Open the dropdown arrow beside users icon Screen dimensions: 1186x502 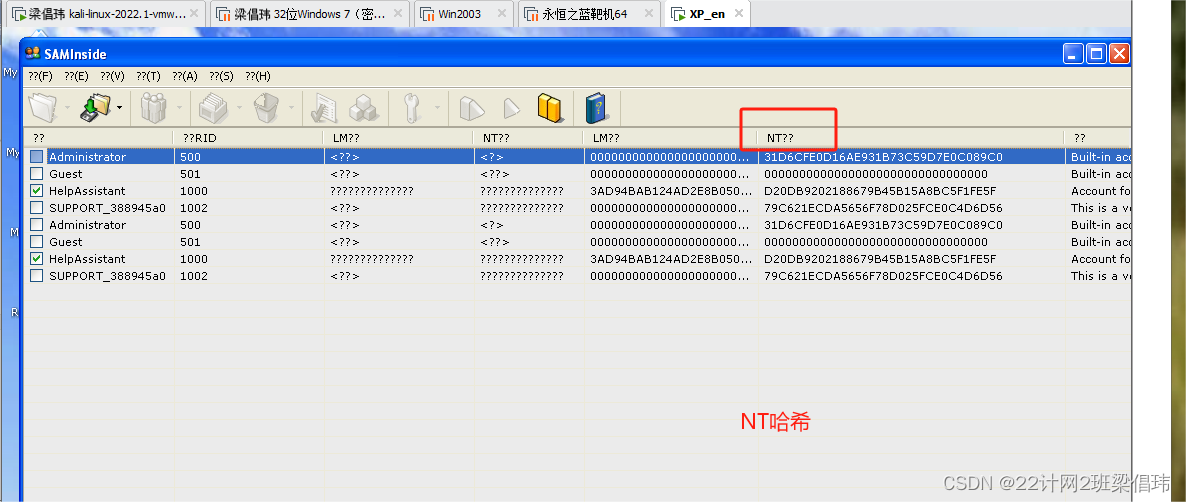(x=179, y=109)
